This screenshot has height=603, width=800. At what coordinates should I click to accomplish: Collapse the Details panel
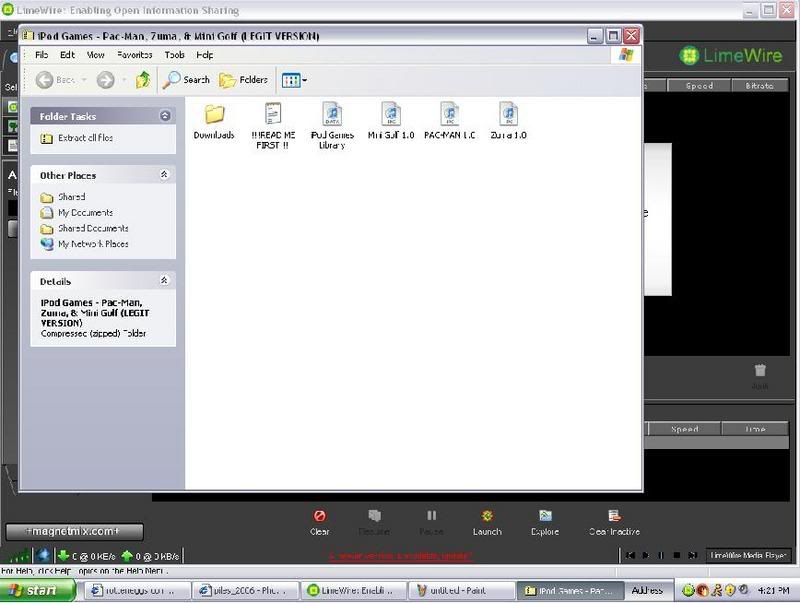pos(164,280)
